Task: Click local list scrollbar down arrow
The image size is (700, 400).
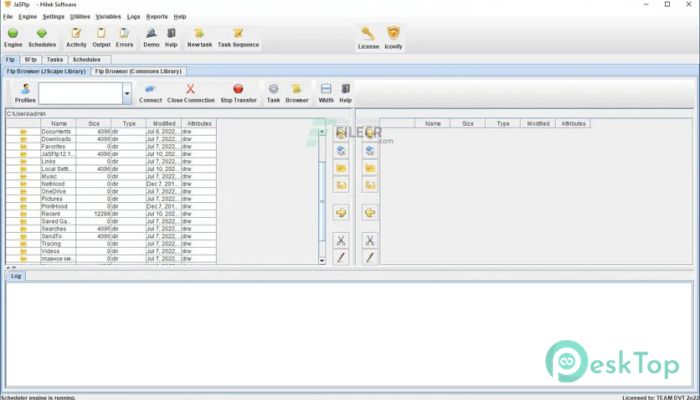Action: 322,261
